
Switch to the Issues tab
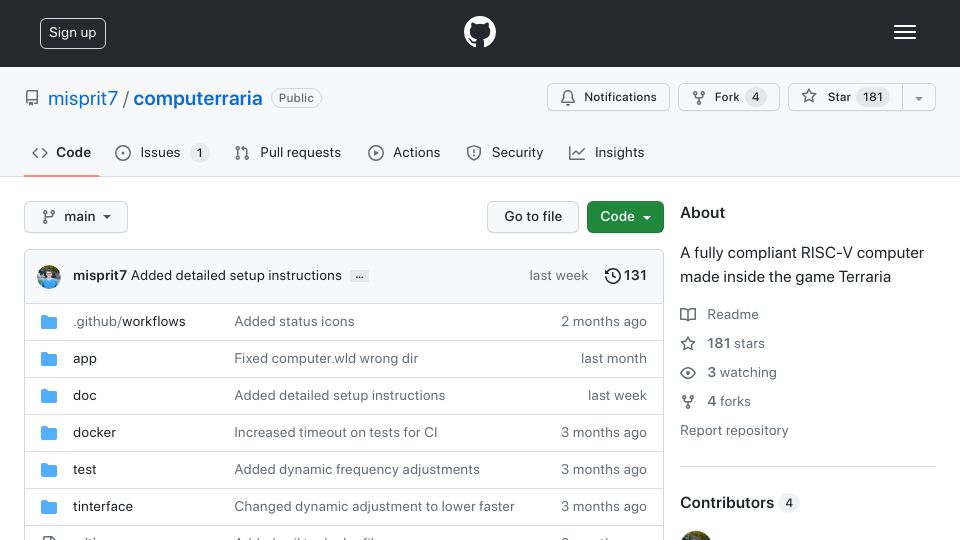click(162, 152)
